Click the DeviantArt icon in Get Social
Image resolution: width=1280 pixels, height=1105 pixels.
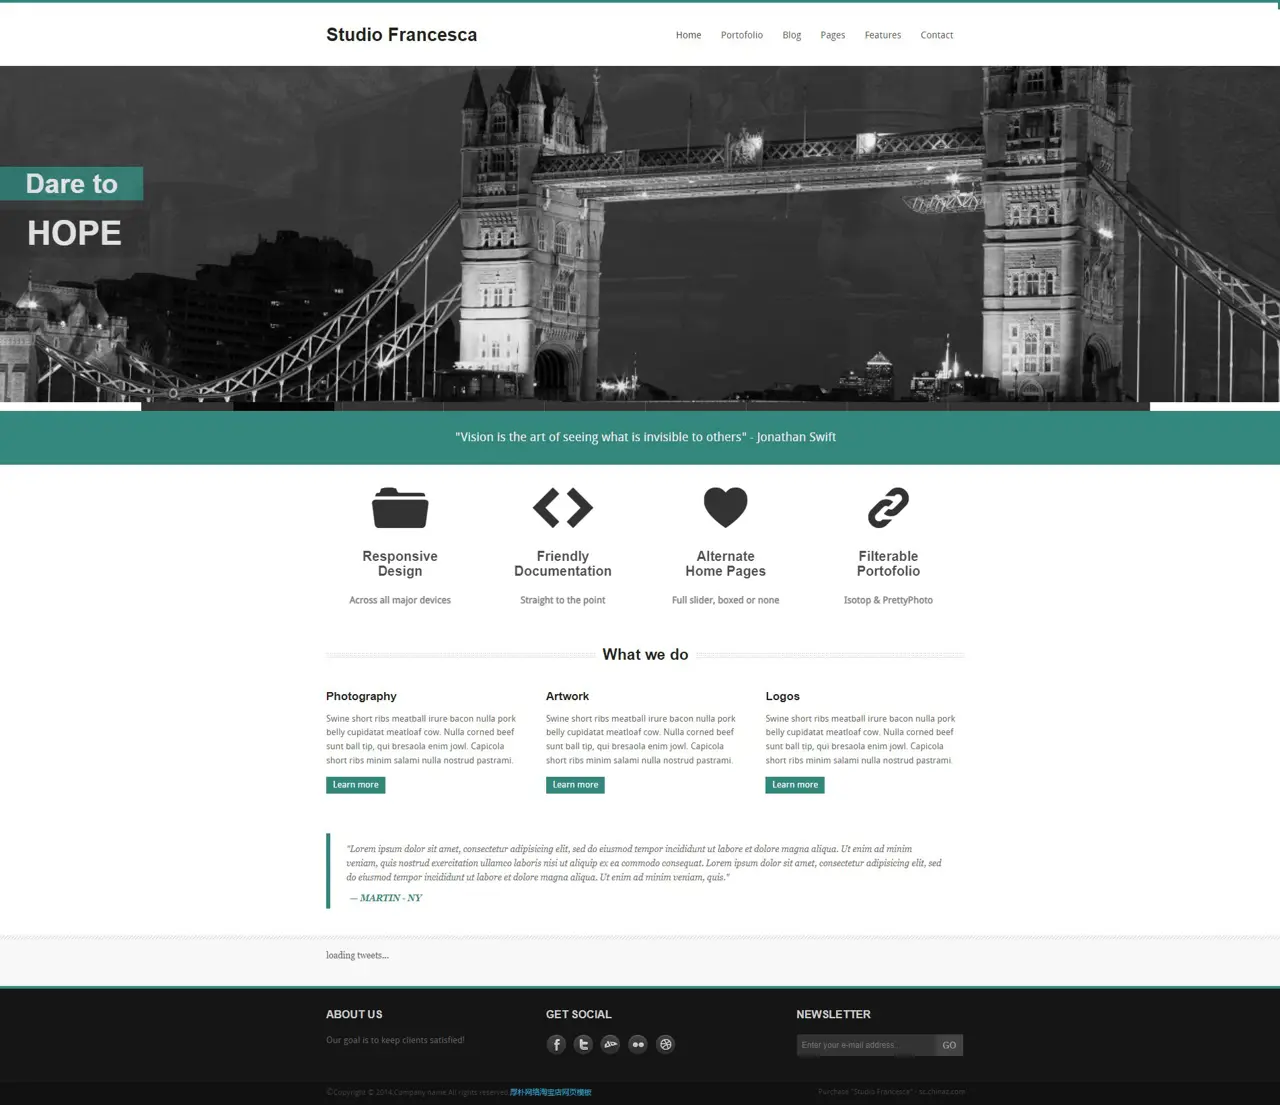(610, 1044)
